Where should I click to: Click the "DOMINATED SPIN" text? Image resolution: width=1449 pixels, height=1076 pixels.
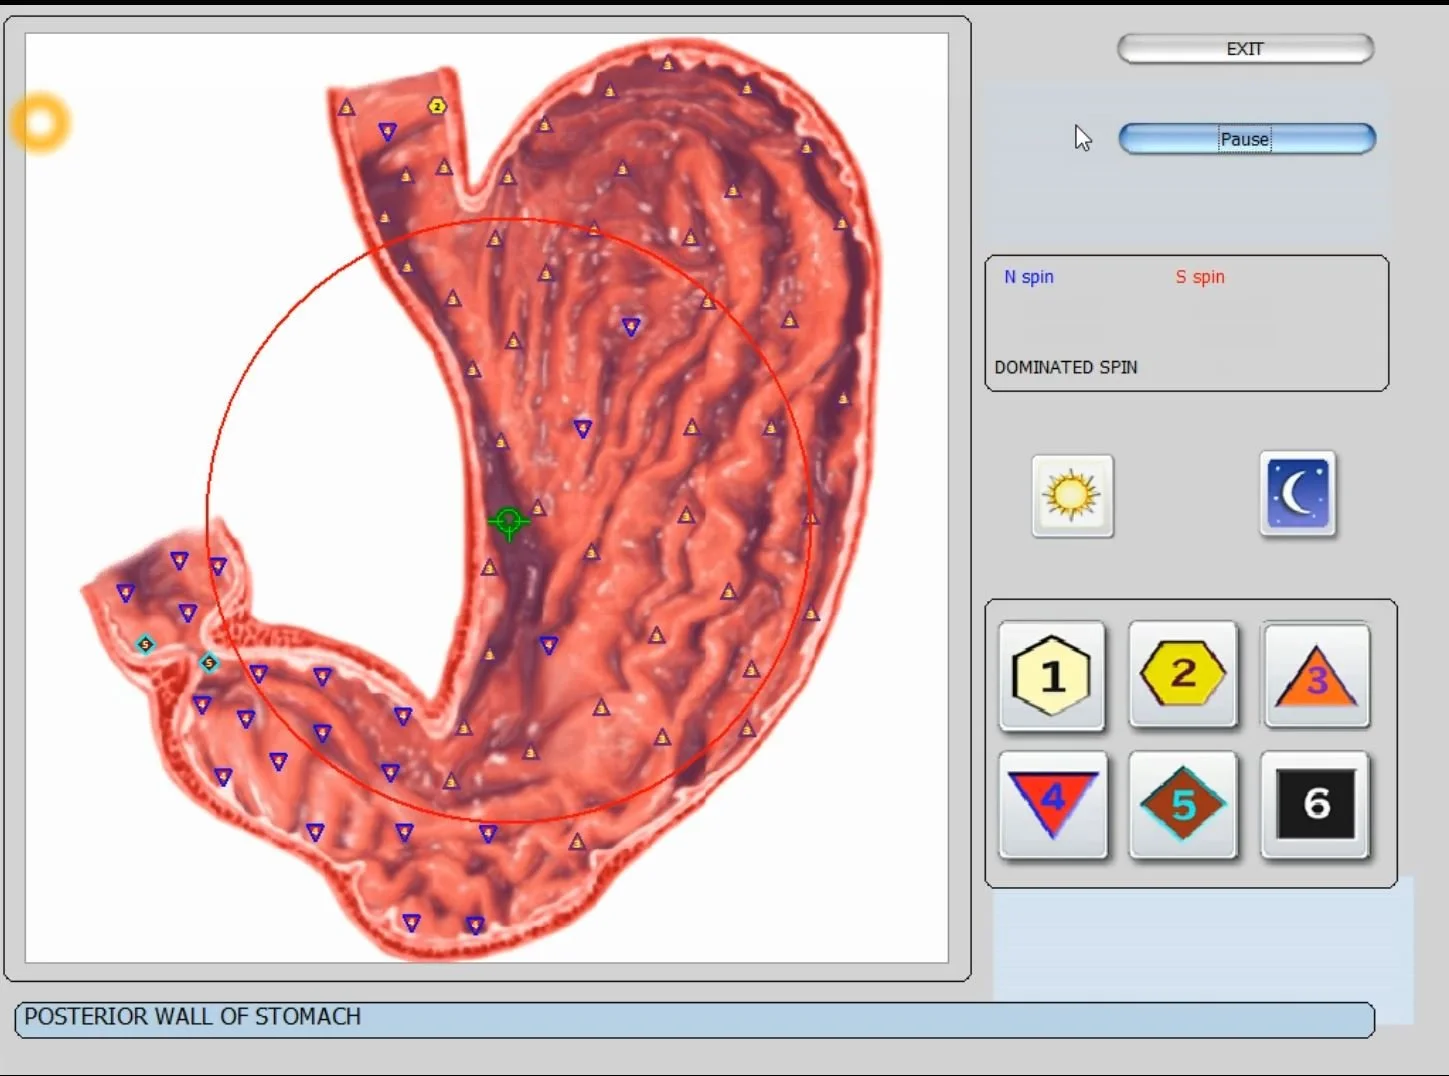[1066, 367]
